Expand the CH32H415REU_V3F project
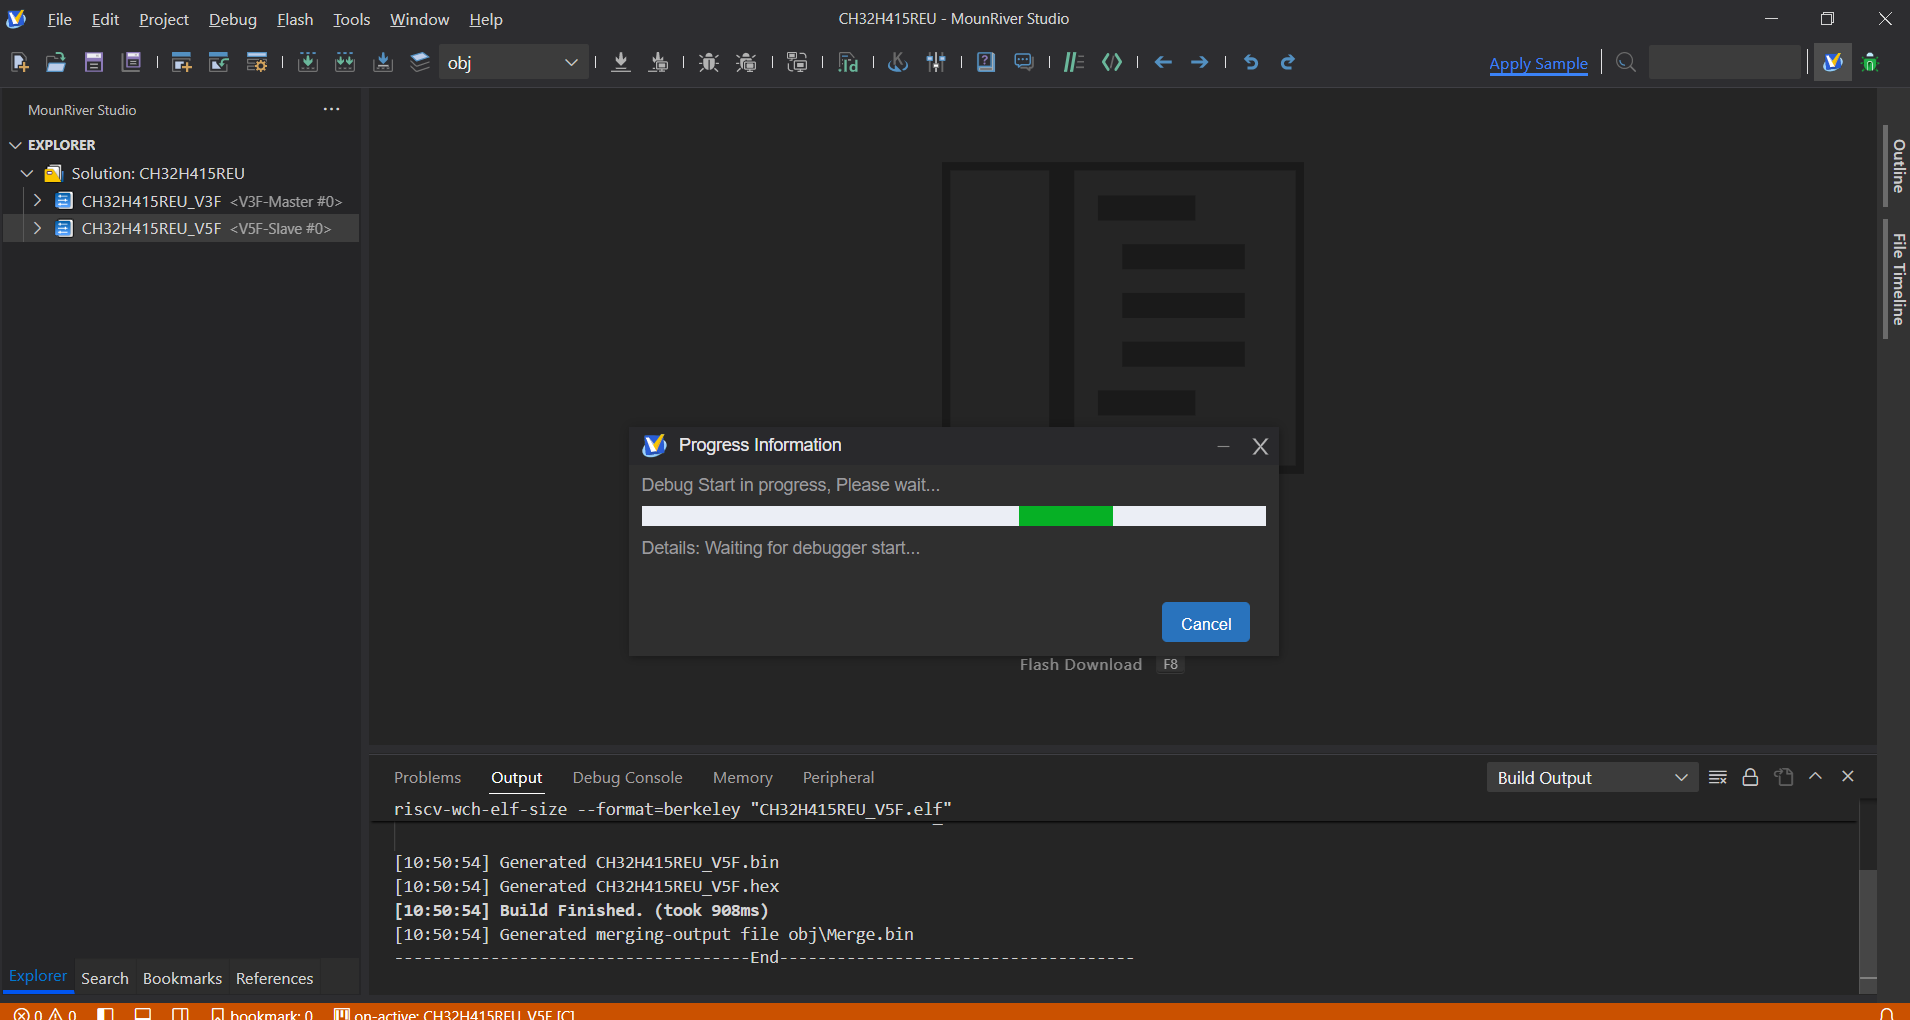 pos(38,201)
